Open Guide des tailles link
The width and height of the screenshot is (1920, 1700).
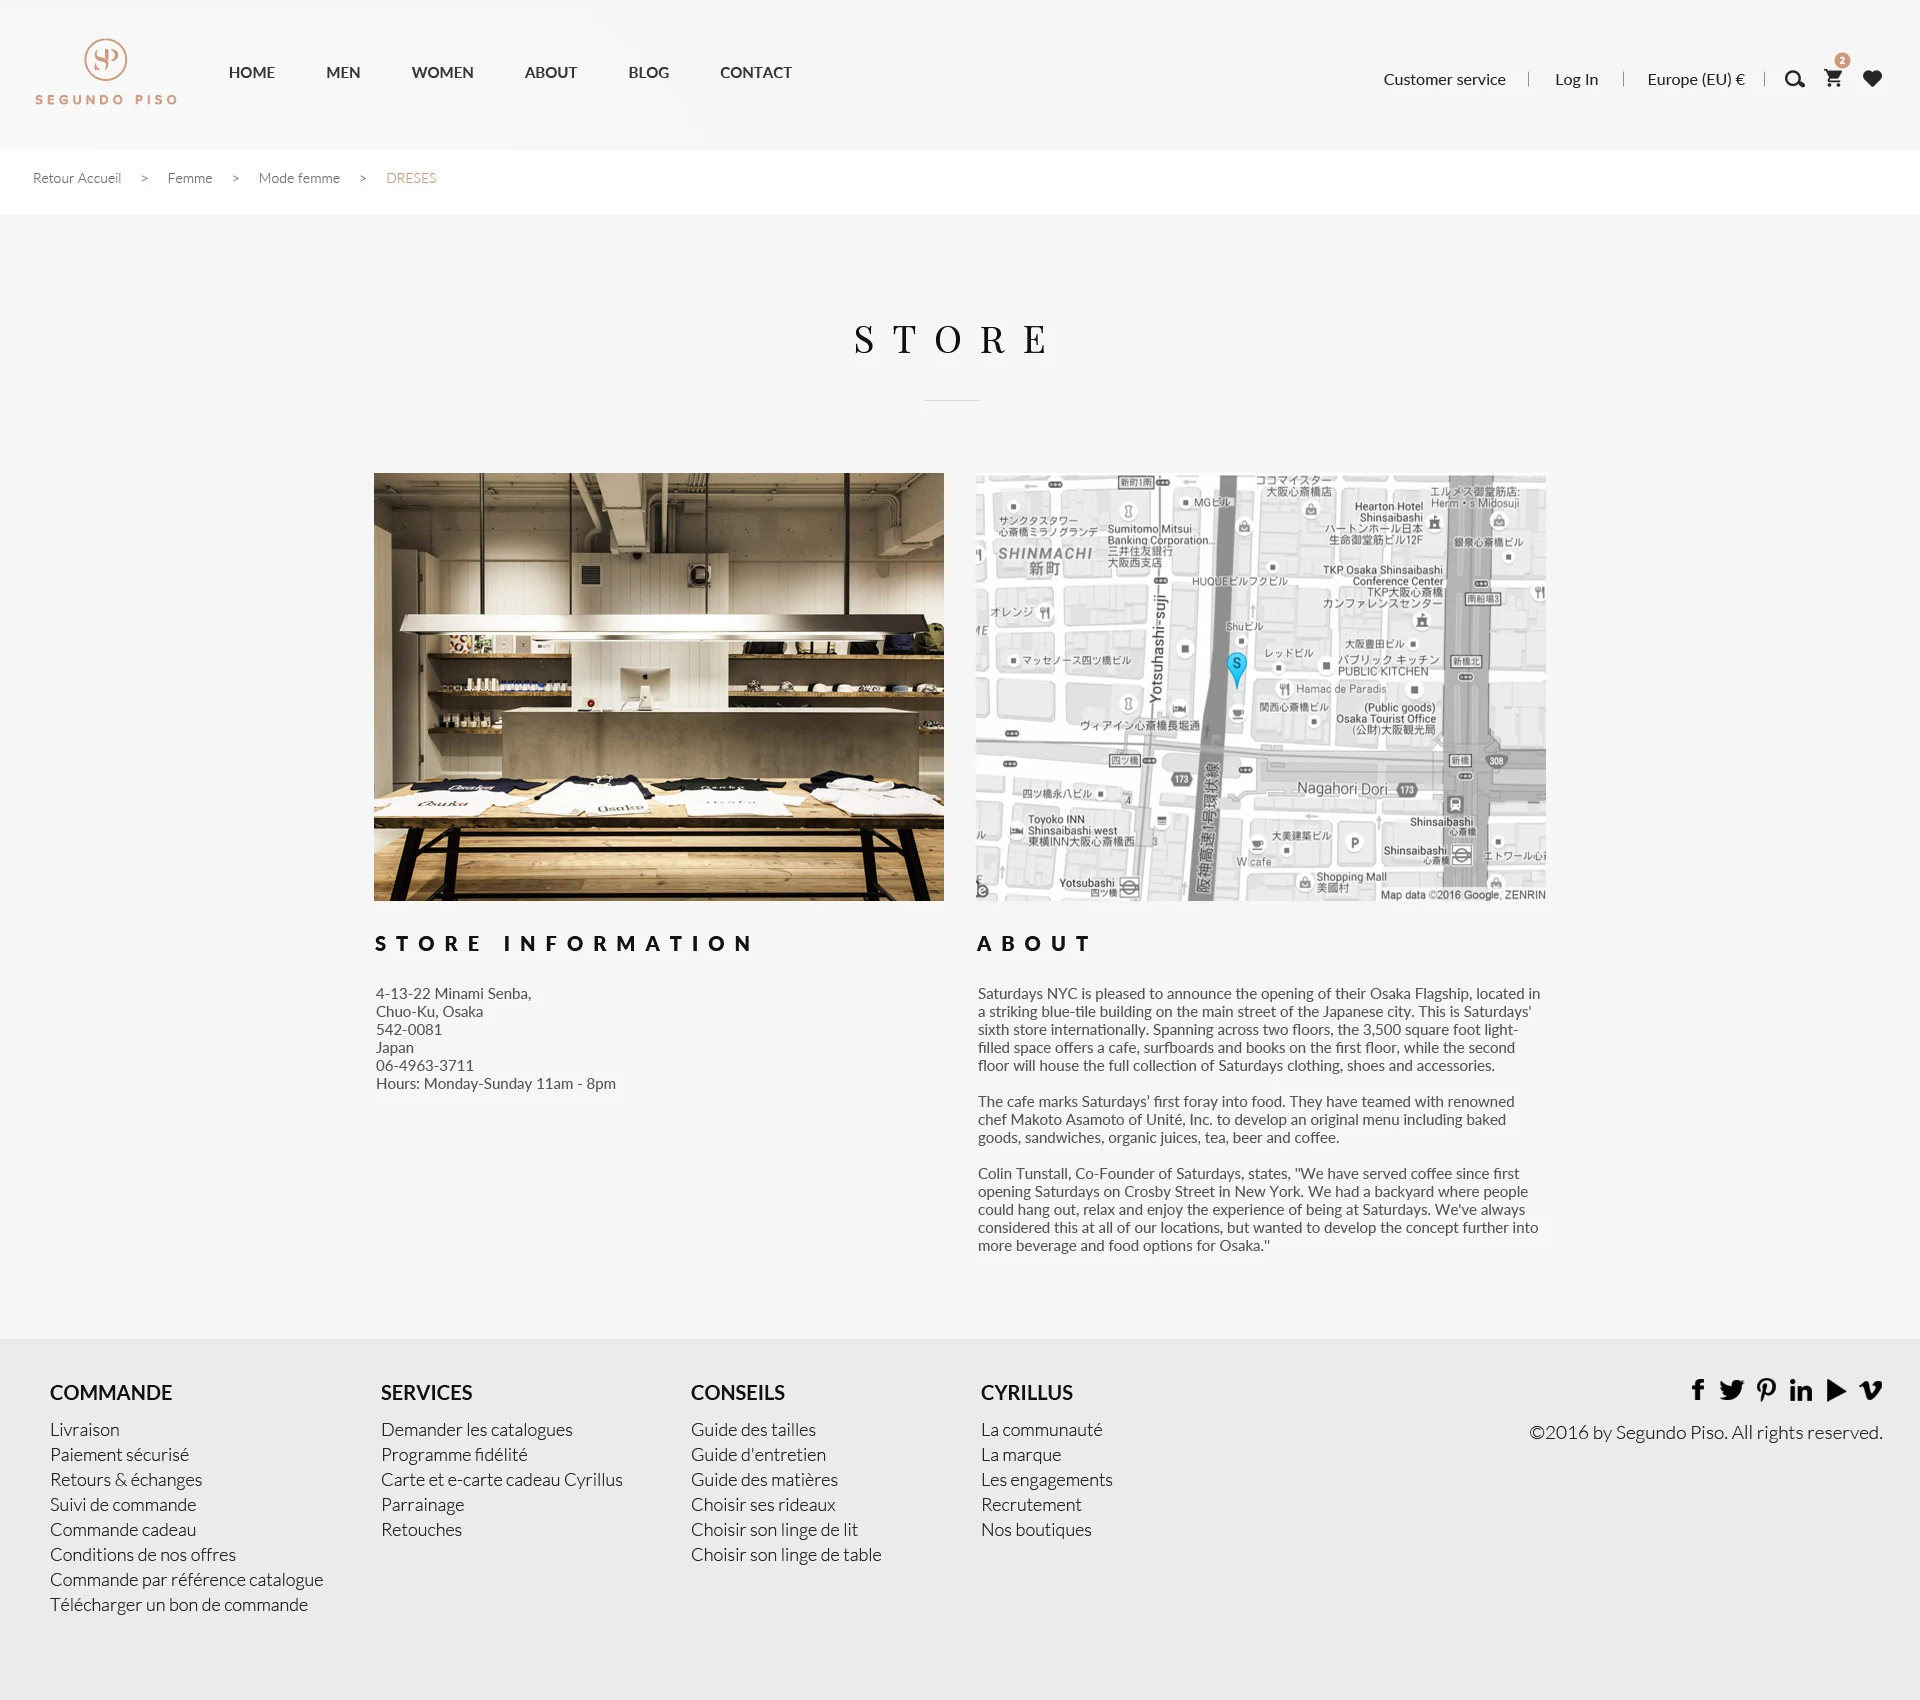pyautogui.click(x=753, y=1430)
